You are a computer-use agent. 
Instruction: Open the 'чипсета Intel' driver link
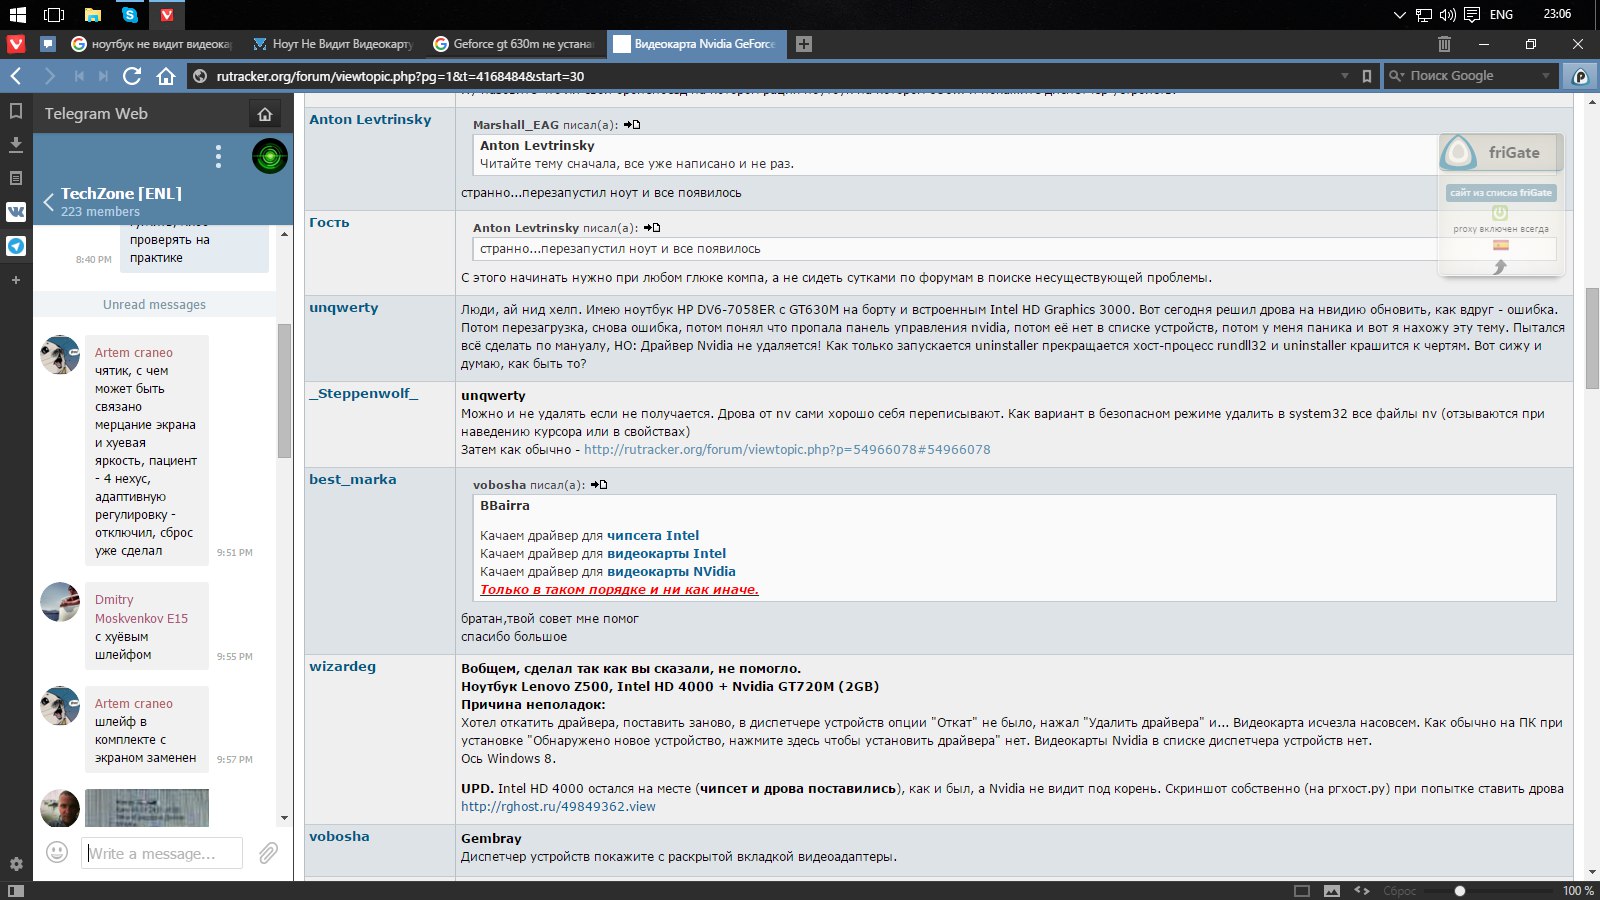click(x=653, y=536)
